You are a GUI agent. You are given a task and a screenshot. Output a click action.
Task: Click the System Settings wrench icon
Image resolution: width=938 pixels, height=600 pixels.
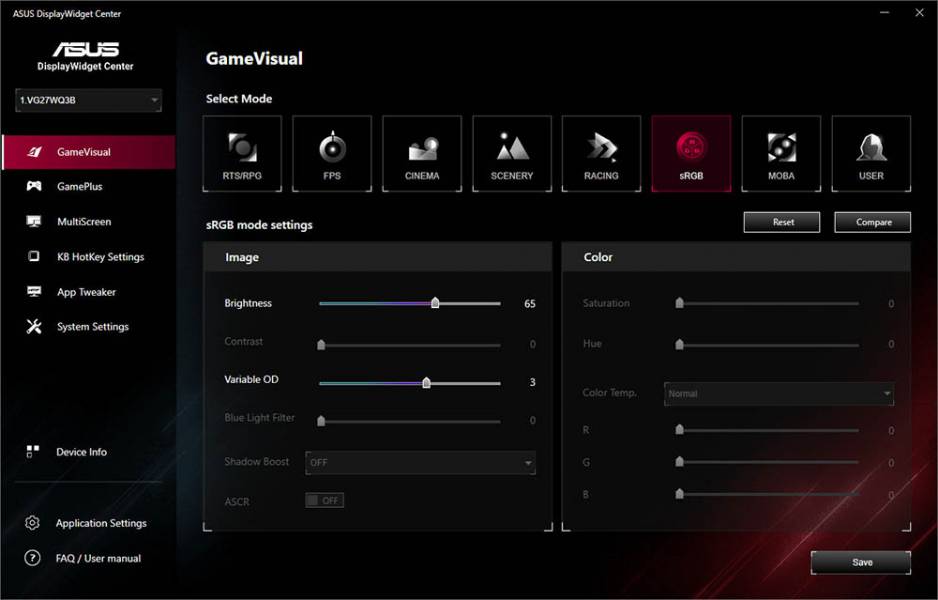click(34, 326)
